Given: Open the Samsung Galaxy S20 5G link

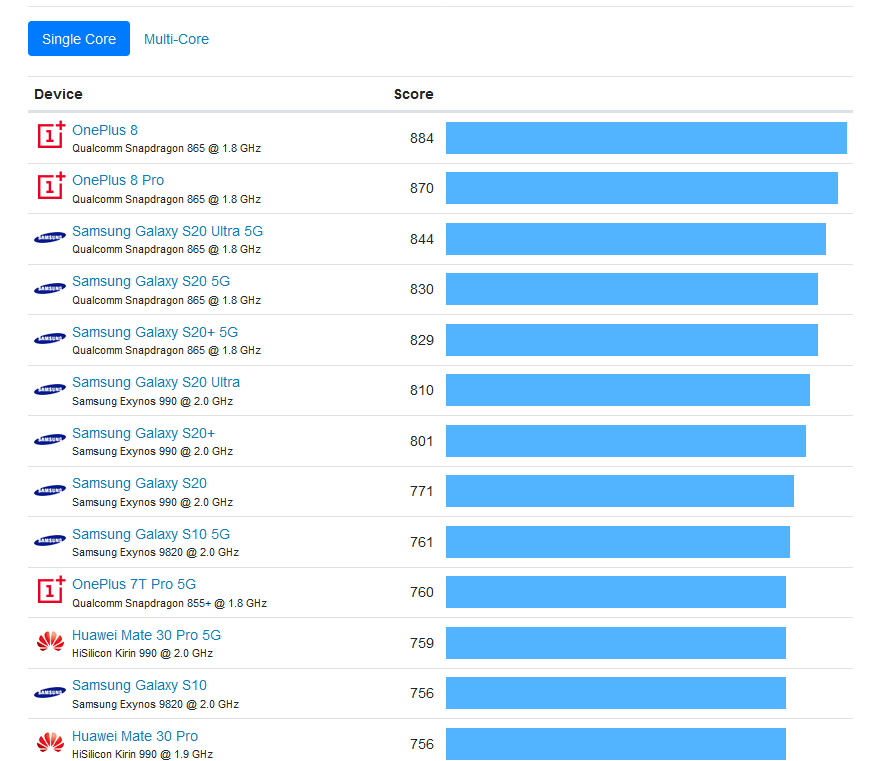Looking at the screenshot, I should pos(151,281).
